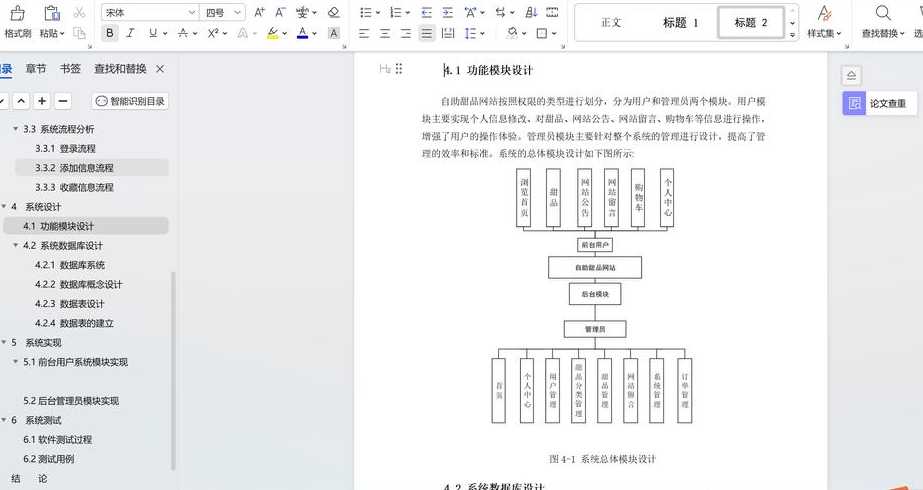Toggle Italic formatting
This screenshot has width=923, height=490.
coord(130,34)
